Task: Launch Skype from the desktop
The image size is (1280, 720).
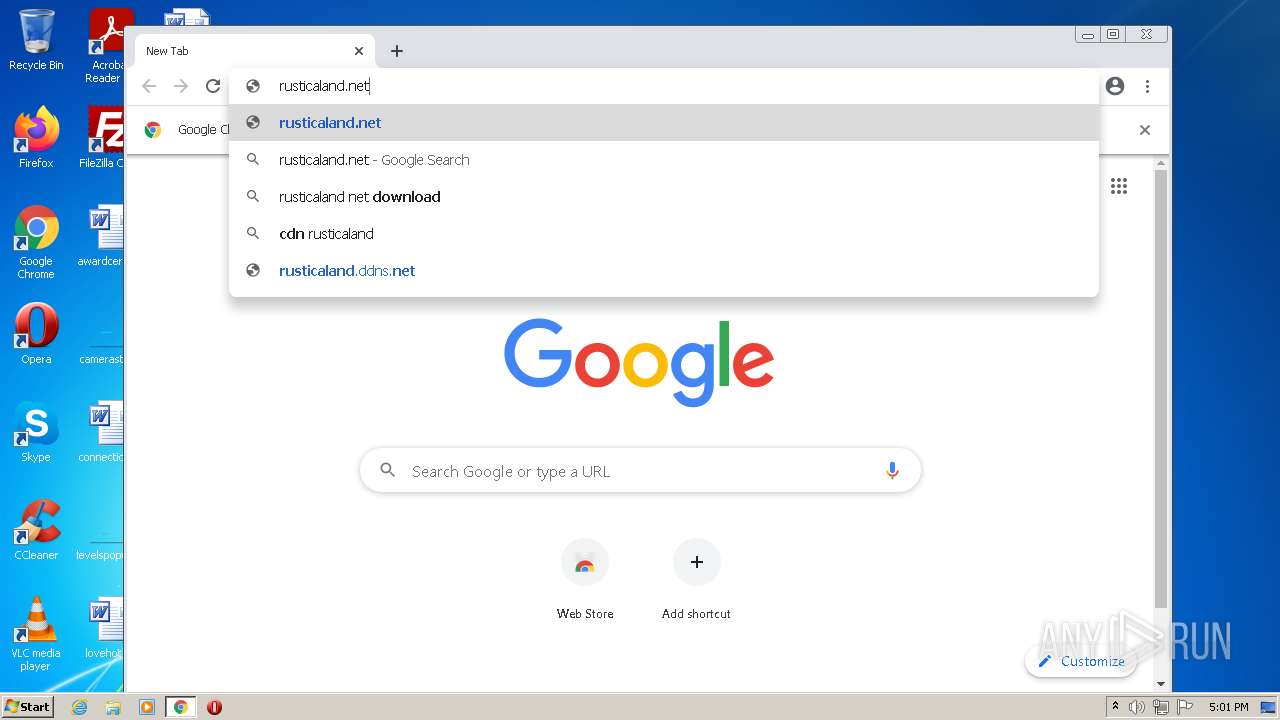Action: 36,432
